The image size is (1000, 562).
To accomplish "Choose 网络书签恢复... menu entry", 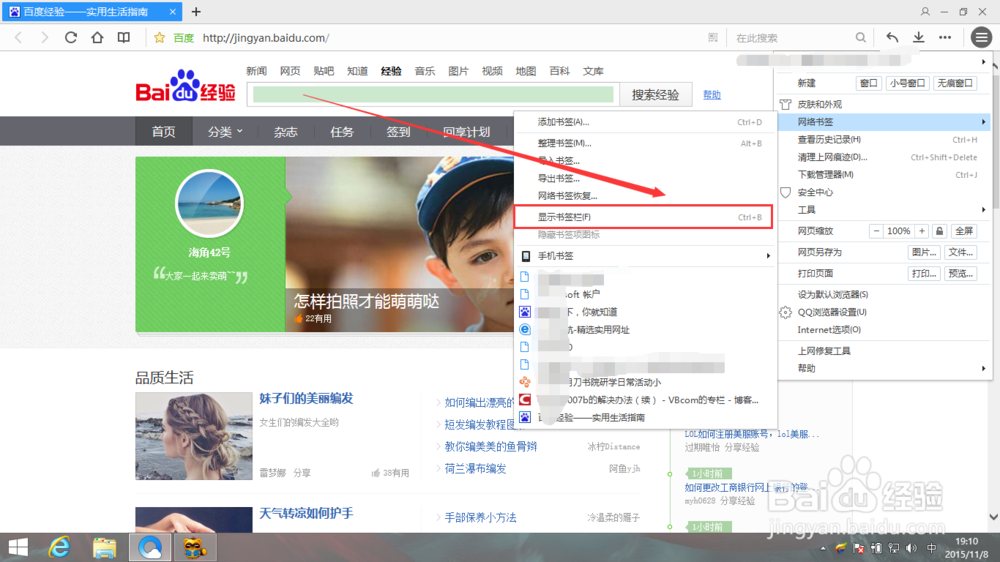I will [645, 196].
